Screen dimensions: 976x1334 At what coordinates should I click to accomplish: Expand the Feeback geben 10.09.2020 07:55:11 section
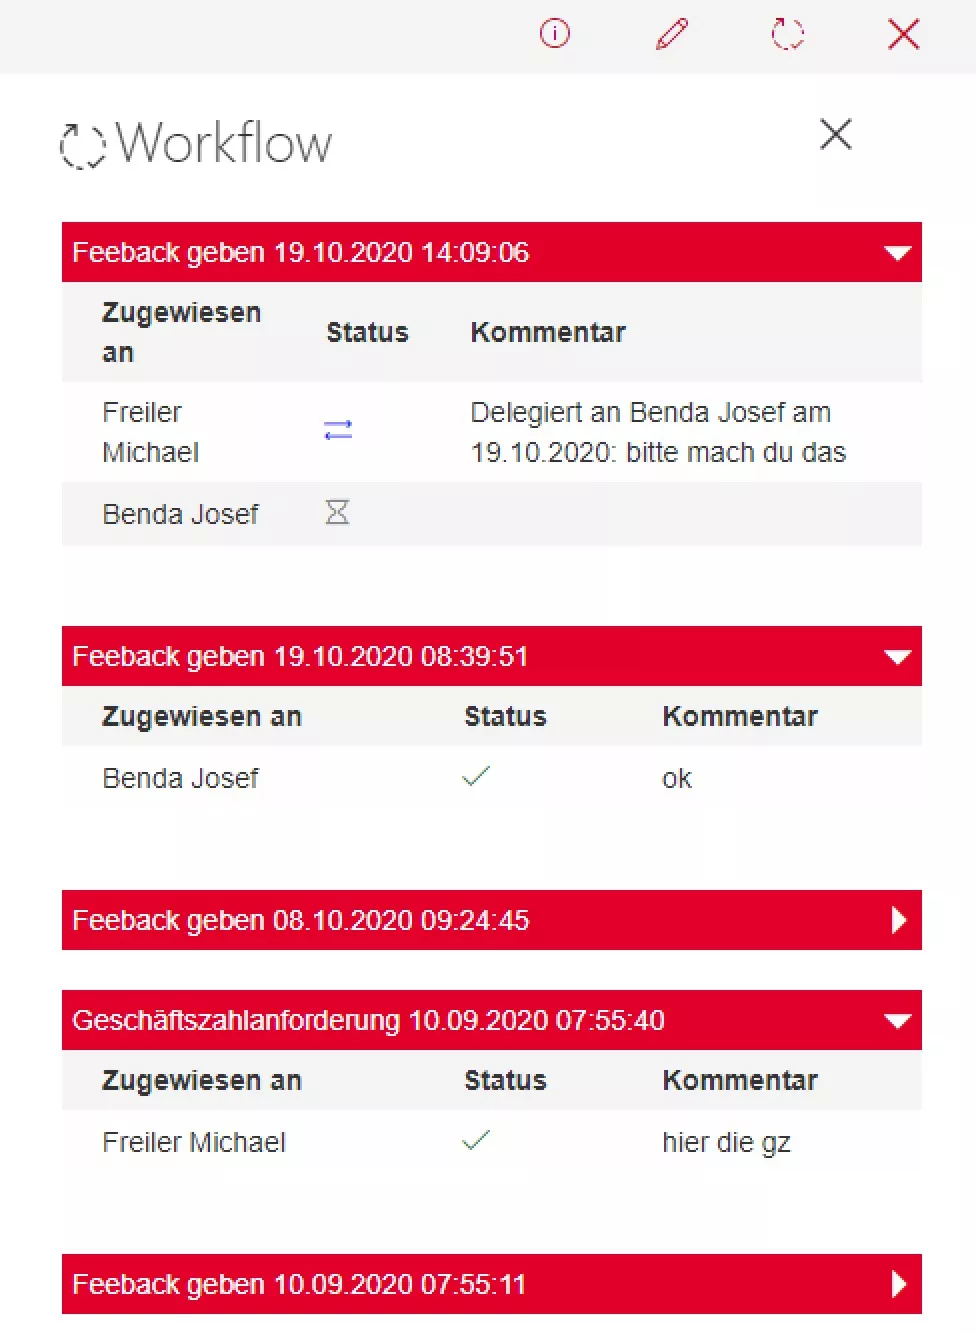[x=898, y=1284]
